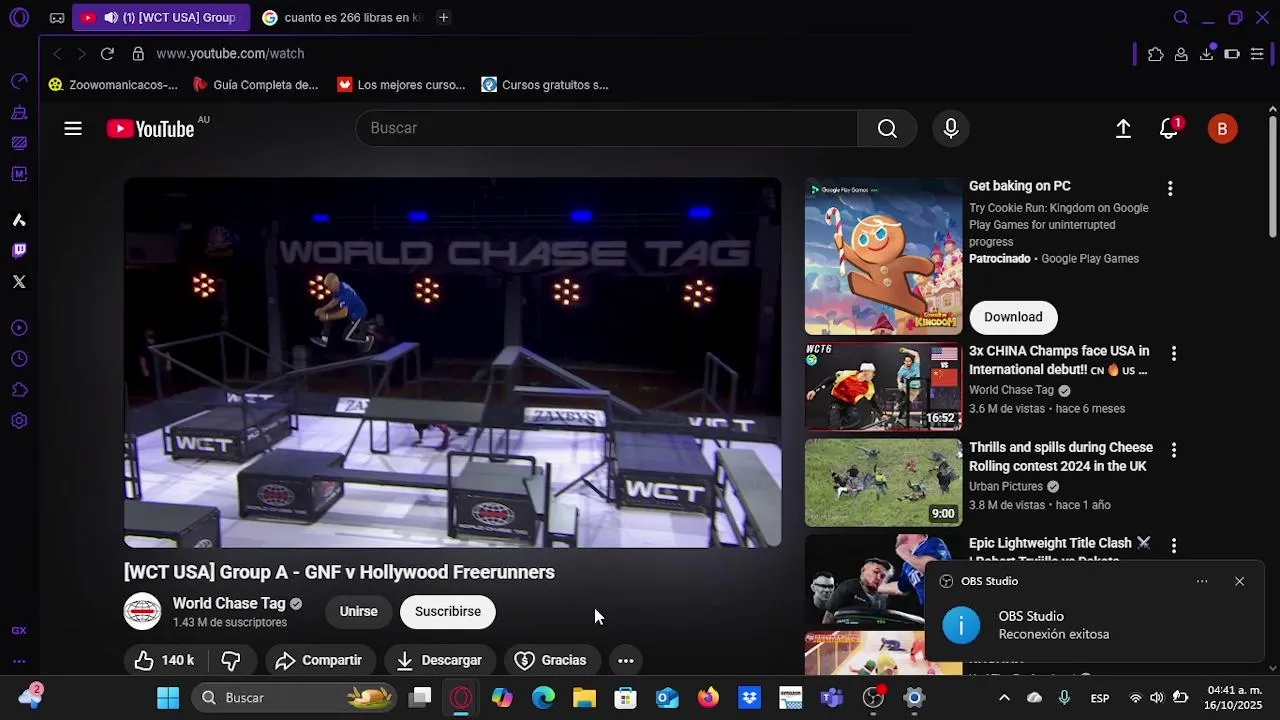Open Thrills and spills Cheese Rolling title

(x=1061, y=457)
